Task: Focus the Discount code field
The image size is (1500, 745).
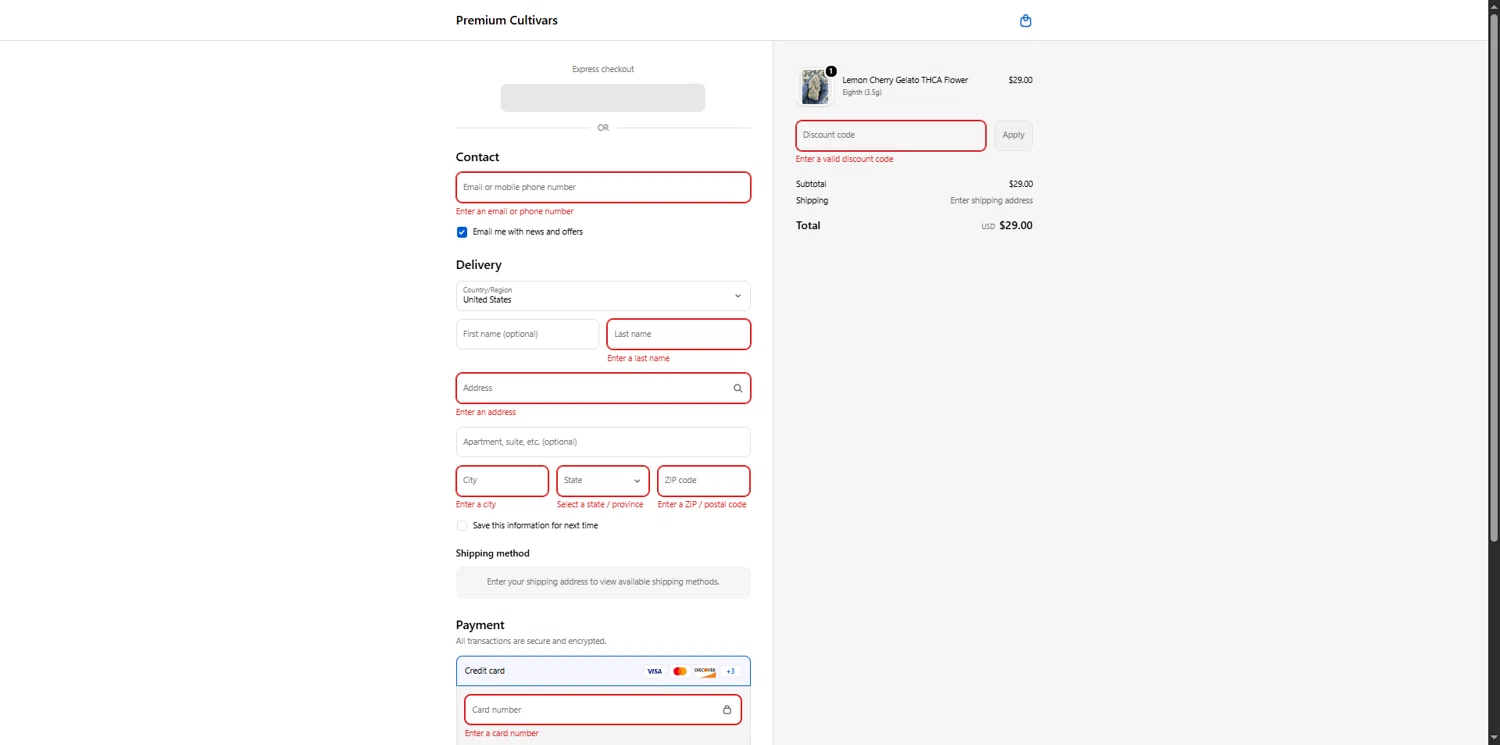Action: (x=890, y=136)
